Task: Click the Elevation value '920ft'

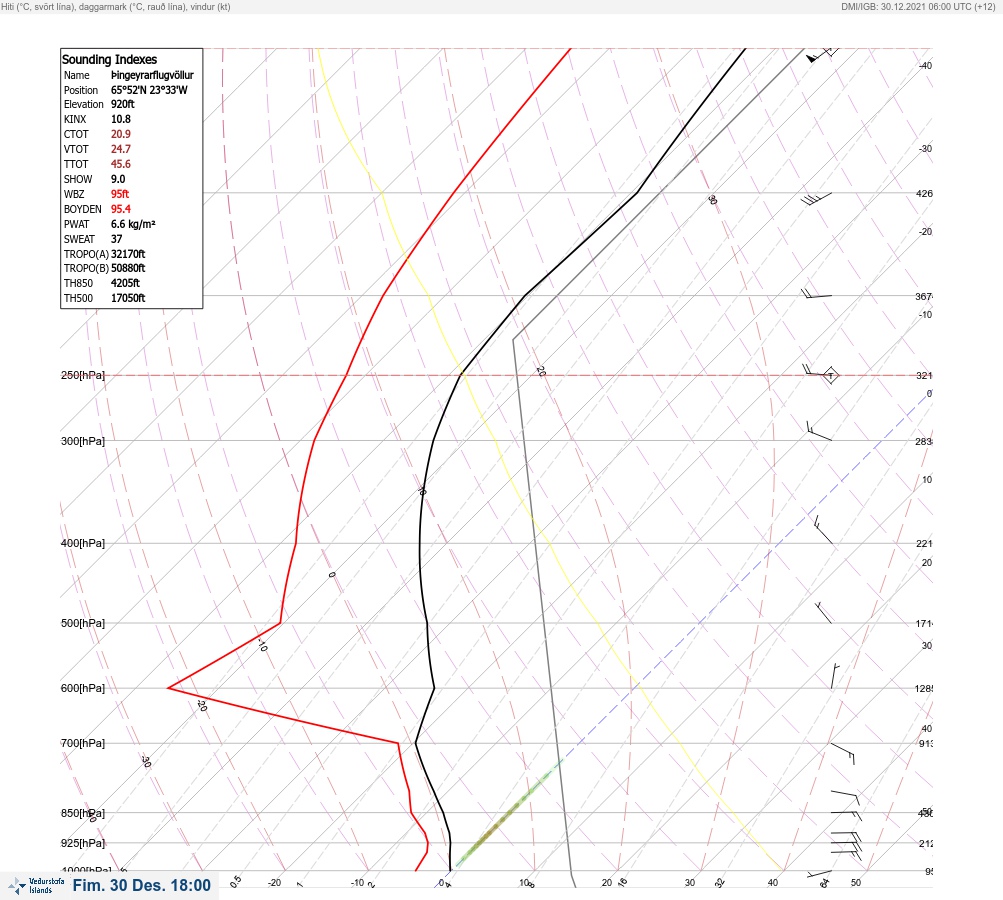Action: (x=123, y=104)
